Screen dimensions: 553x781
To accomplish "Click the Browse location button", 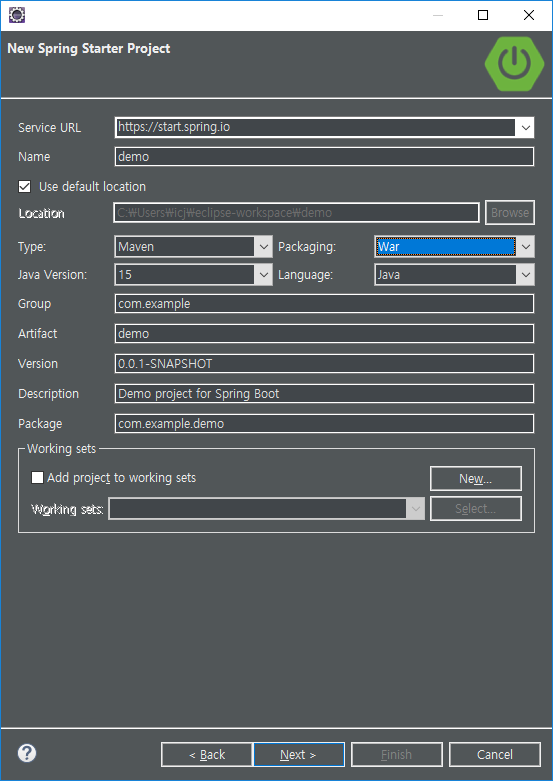I will point(510,213).
